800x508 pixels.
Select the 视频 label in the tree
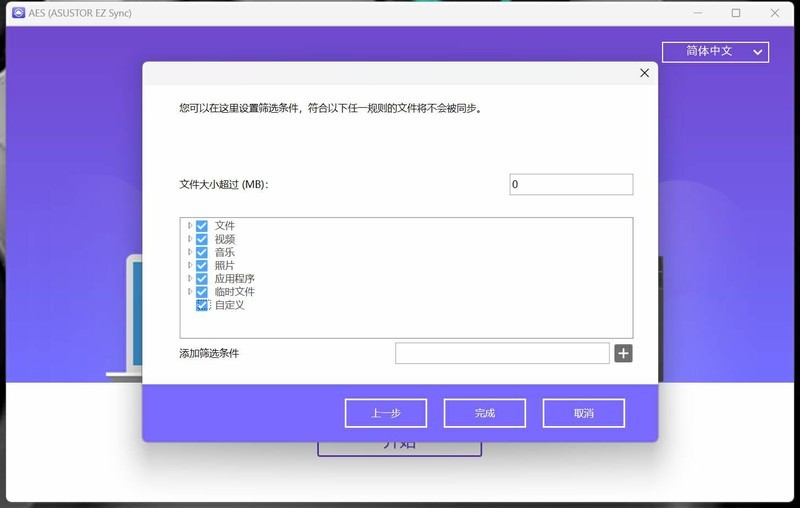click(x=224, y=239)
